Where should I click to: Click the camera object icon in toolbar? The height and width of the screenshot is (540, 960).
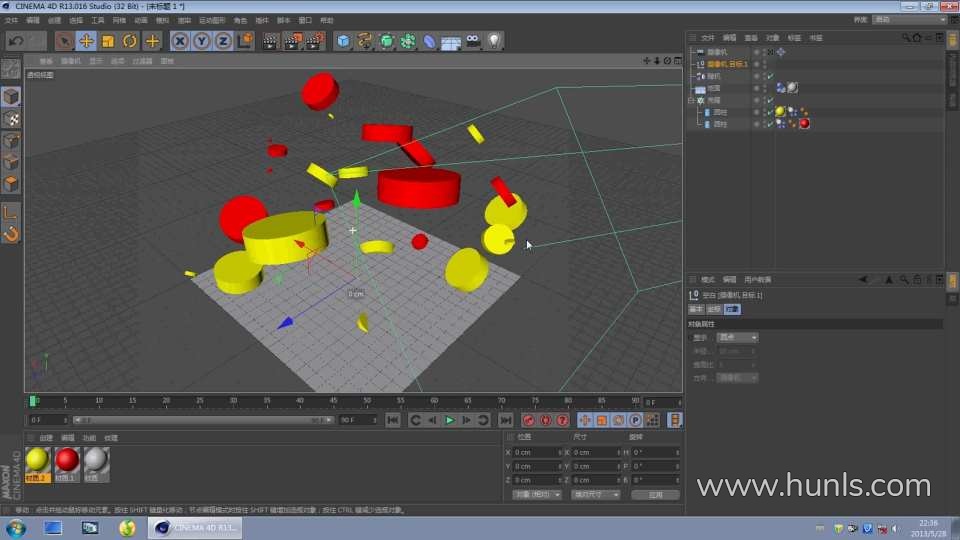472,41
